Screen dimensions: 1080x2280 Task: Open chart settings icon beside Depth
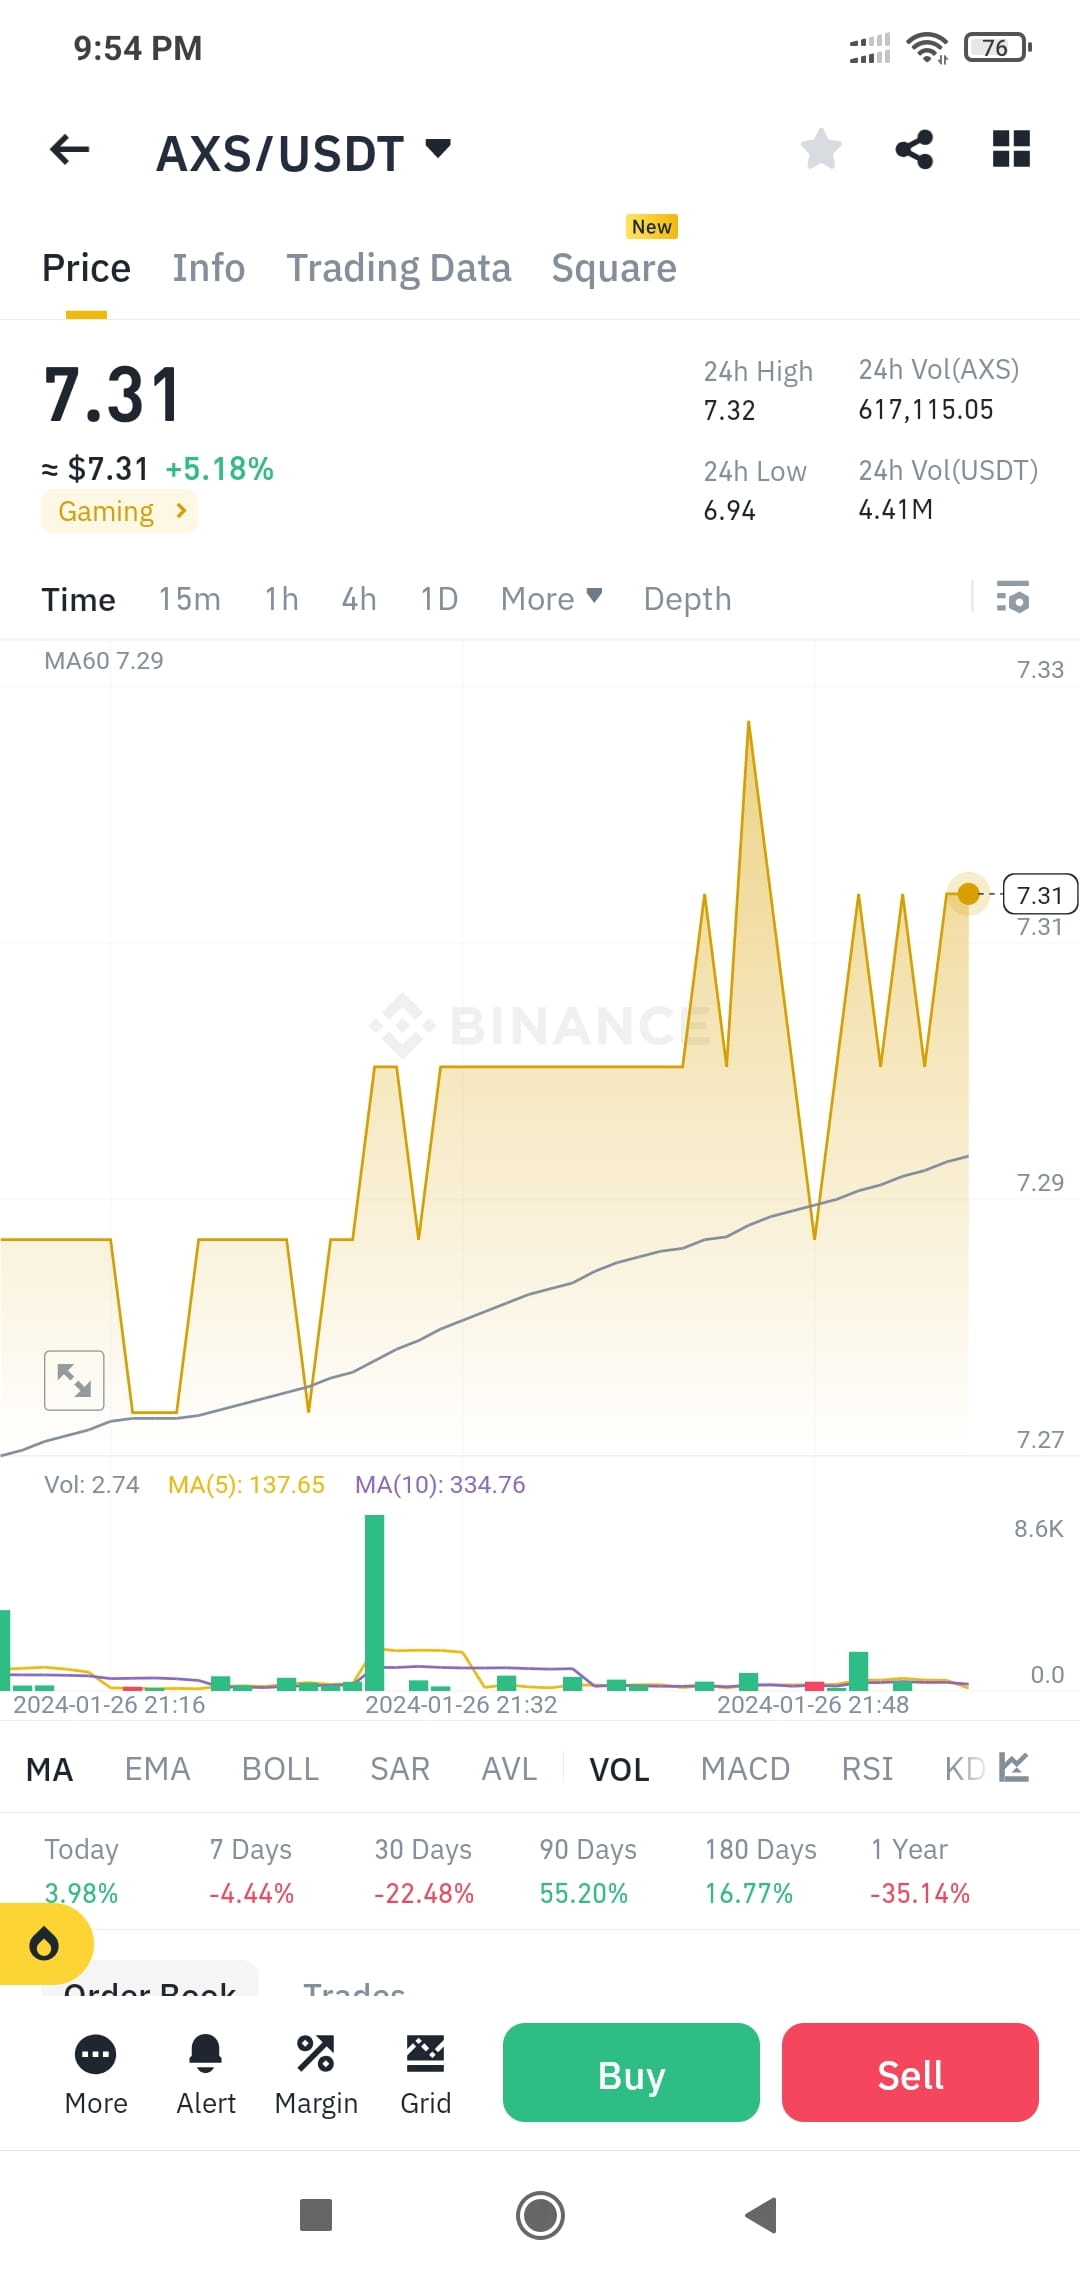click(1013, 597)
